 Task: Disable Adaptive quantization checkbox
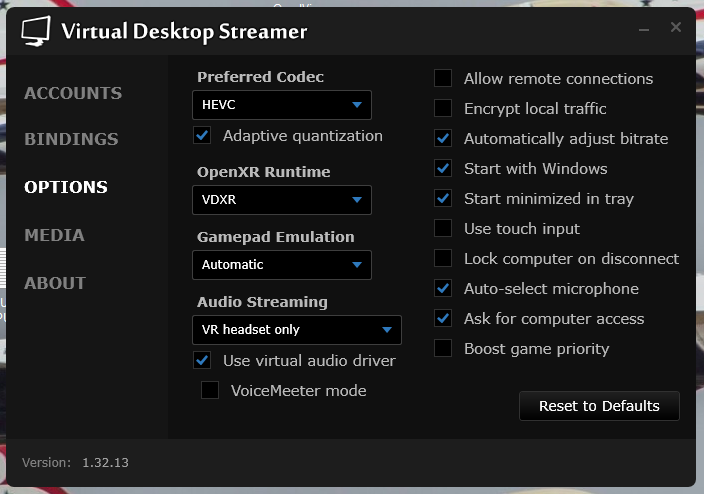pos(202,136)
